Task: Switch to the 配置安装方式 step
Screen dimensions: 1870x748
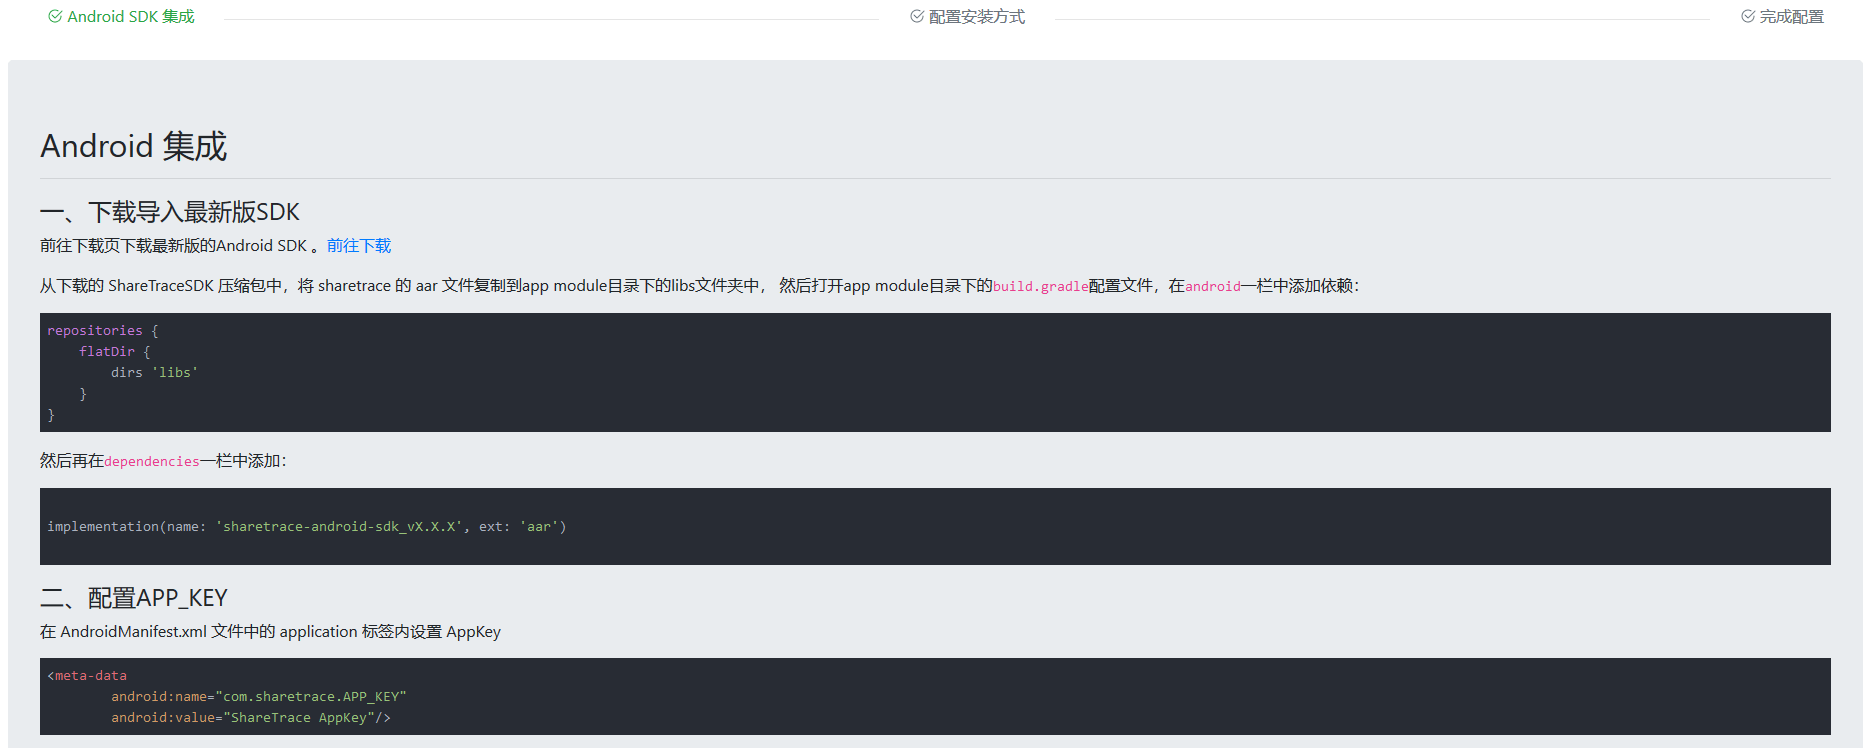Action: pos(977,17)
